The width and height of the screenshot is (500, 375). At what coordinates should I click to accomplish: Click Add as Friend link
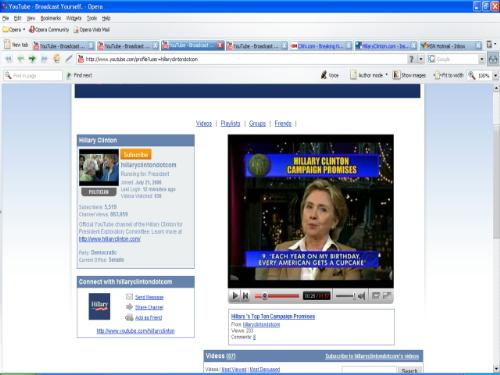(x=148, y=317)
